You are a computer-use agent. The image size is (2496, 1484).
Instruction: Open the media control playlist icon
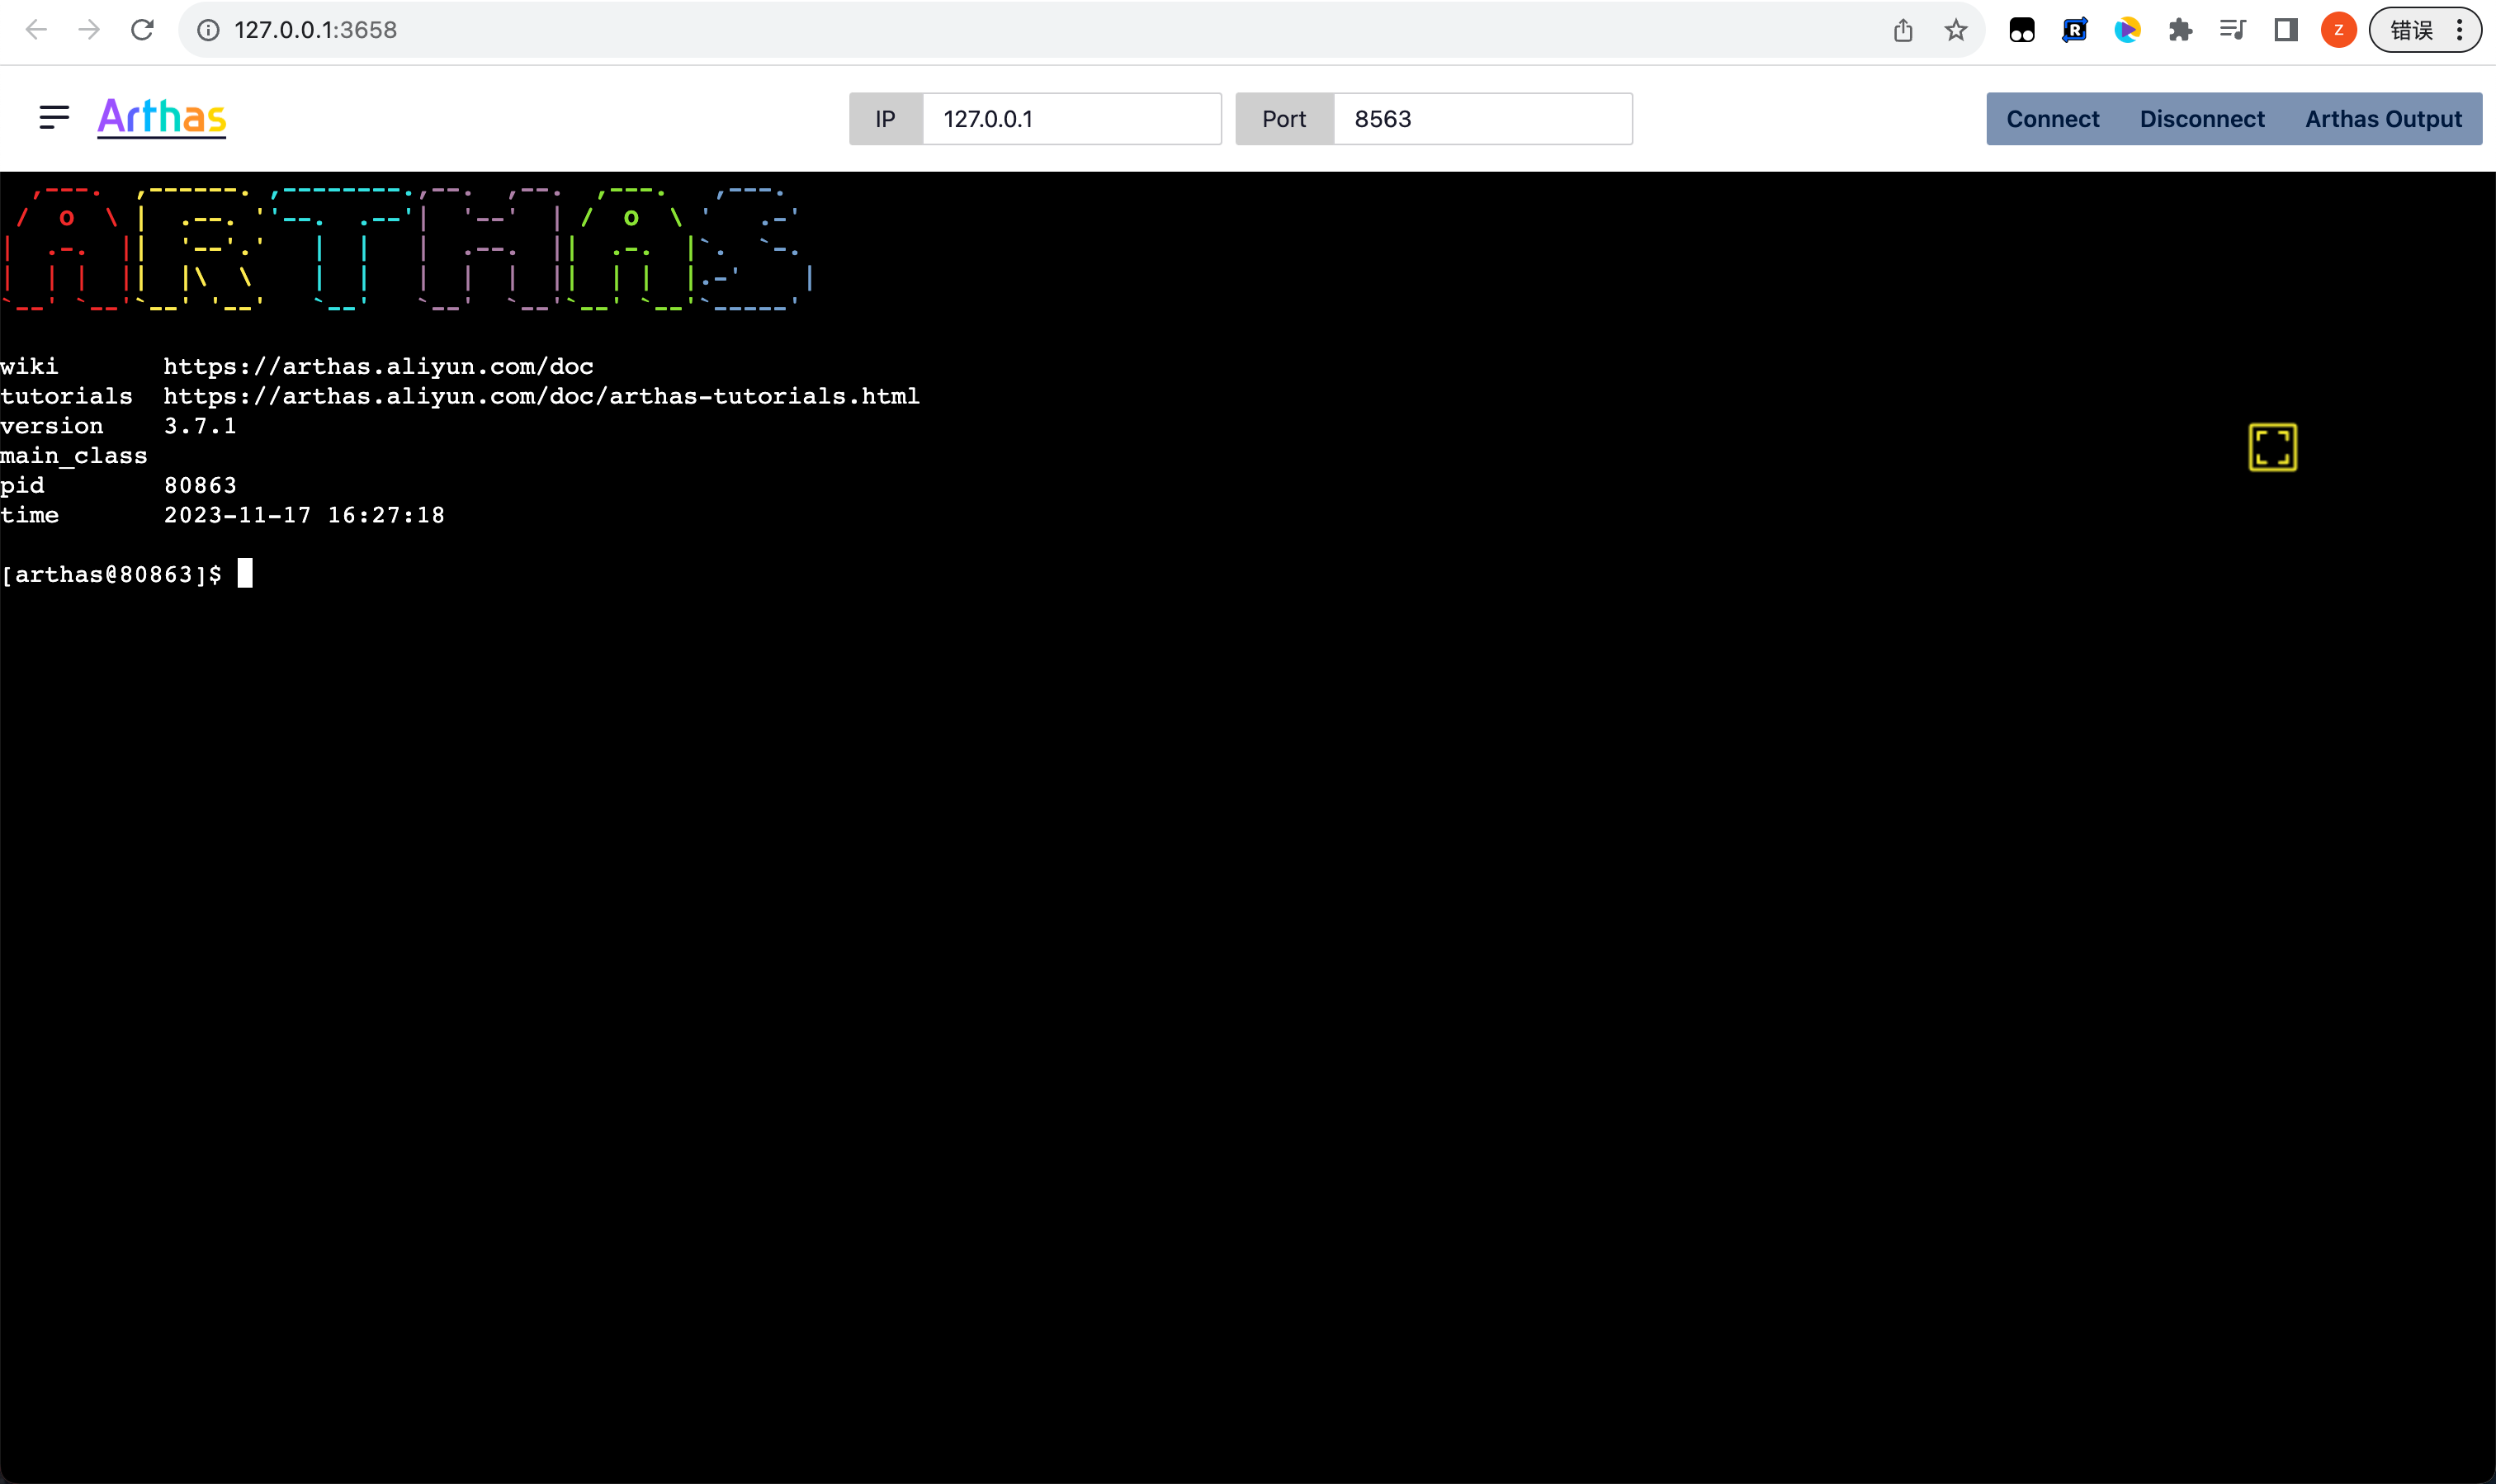coord(2233,30)
